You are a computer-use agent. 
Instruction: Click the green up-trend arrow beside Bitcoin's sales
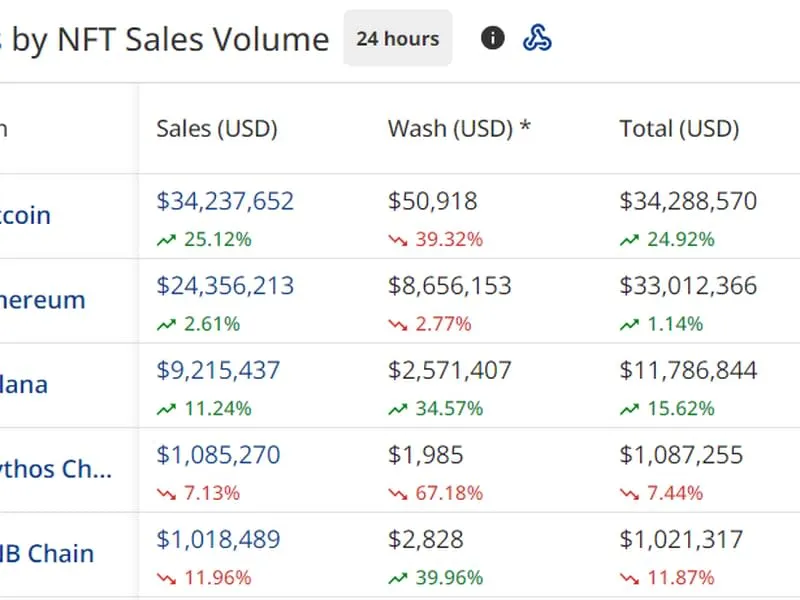[165, 240]
